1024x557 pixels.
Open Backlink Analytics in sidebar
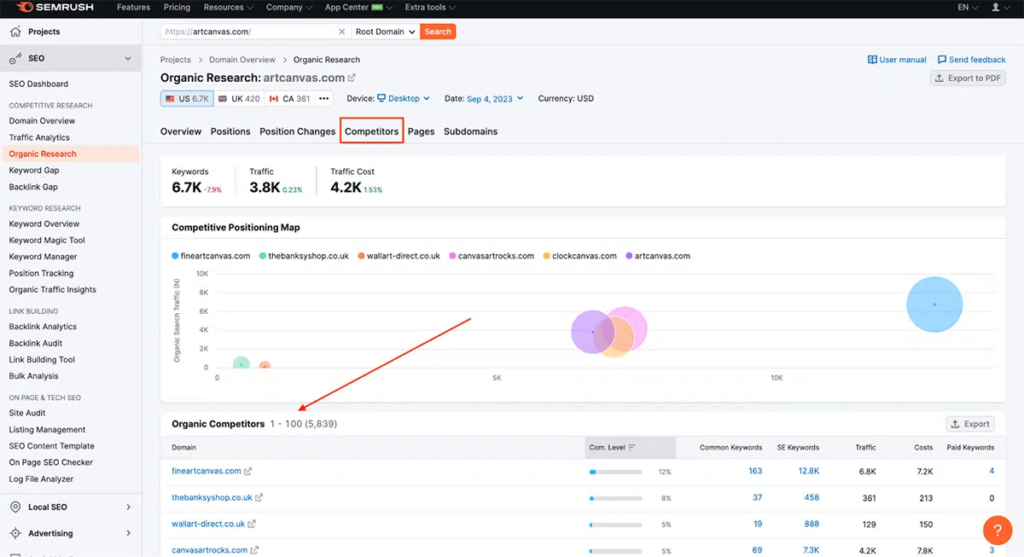[x=42, y=326]
